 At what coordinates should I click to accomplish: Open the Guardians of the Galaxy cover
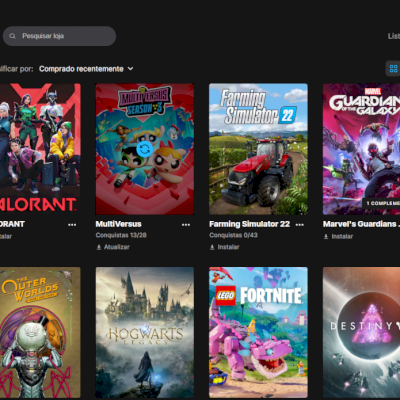pos(361,149)
